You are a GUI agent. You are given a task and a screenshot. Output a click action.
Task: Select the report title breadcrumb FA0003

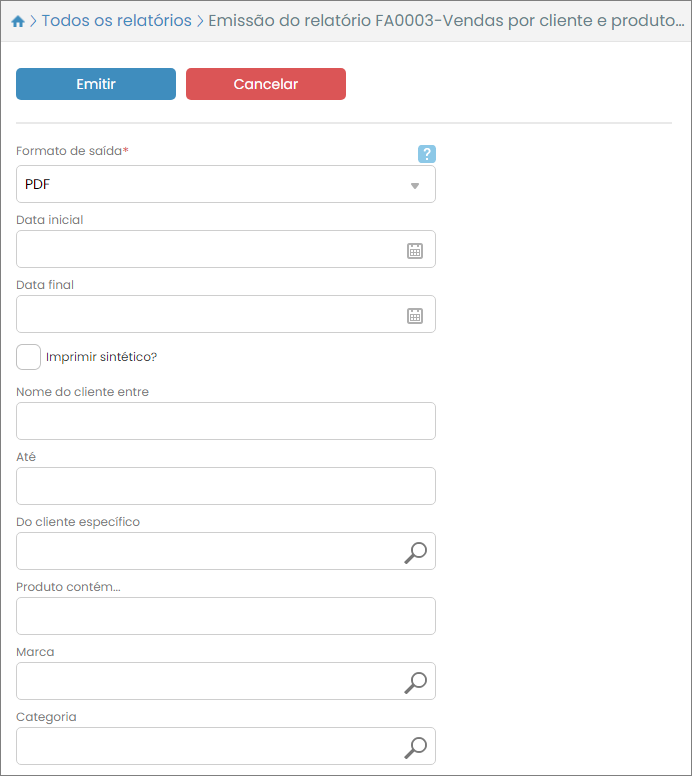pos(439,21)
